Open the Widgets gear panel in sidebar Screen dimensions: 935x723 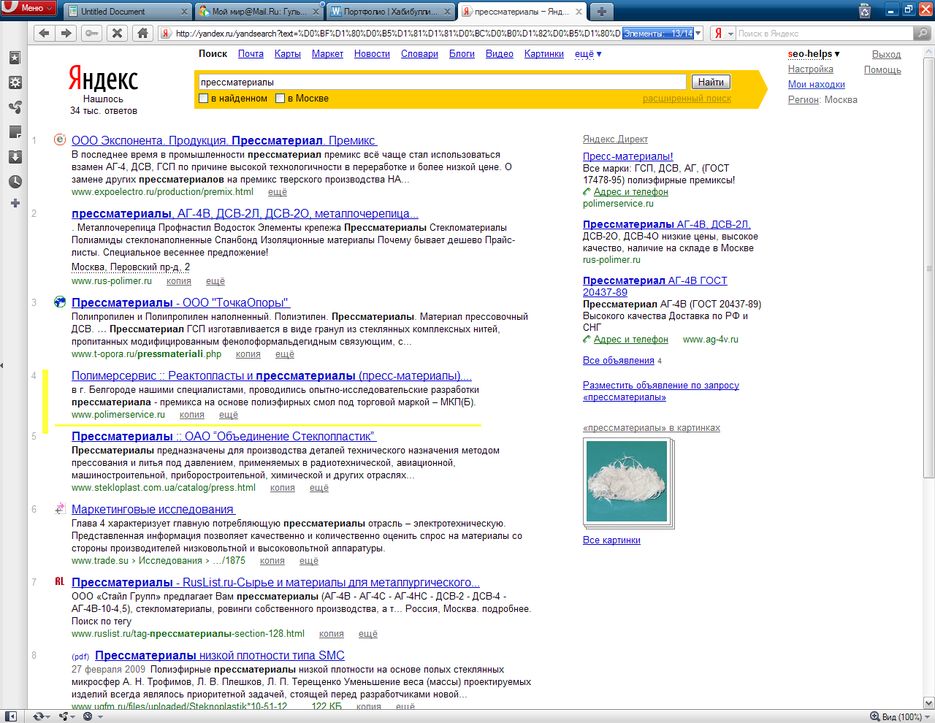15,82
